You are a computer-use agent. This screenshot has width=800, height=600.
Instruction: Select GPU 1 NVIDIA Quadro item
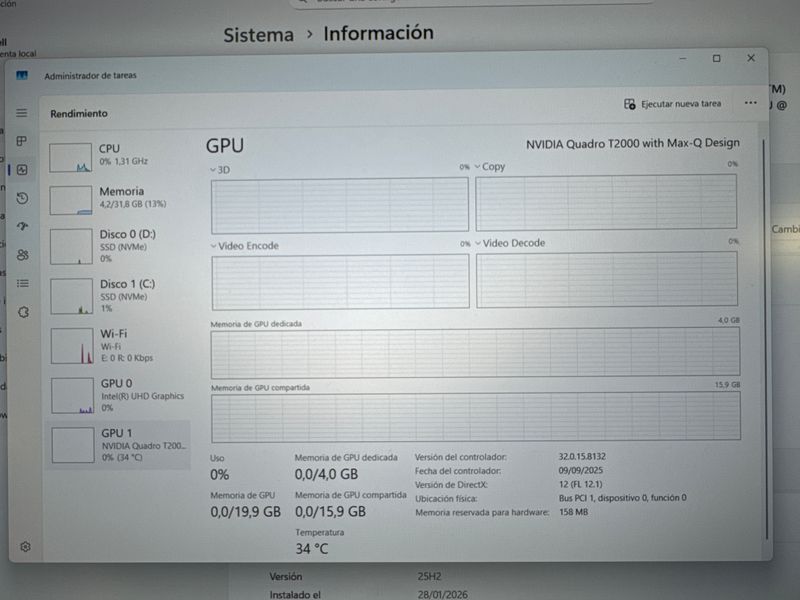tap(118, 445)
